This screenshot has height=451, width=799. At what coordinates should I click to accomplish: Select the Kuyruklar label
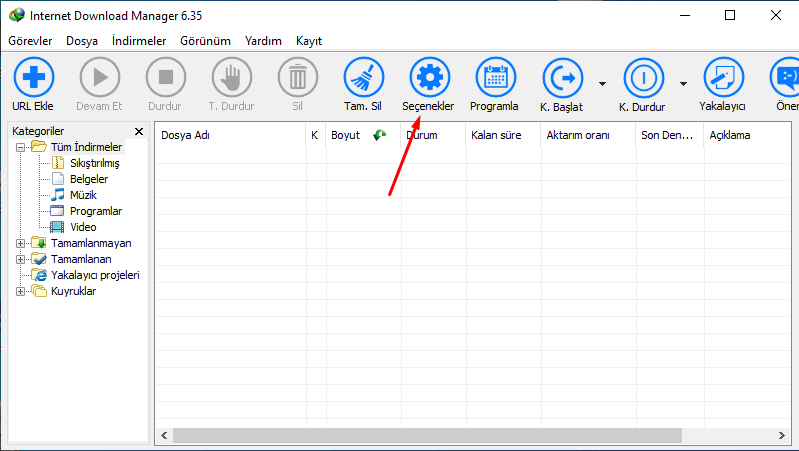73,291
